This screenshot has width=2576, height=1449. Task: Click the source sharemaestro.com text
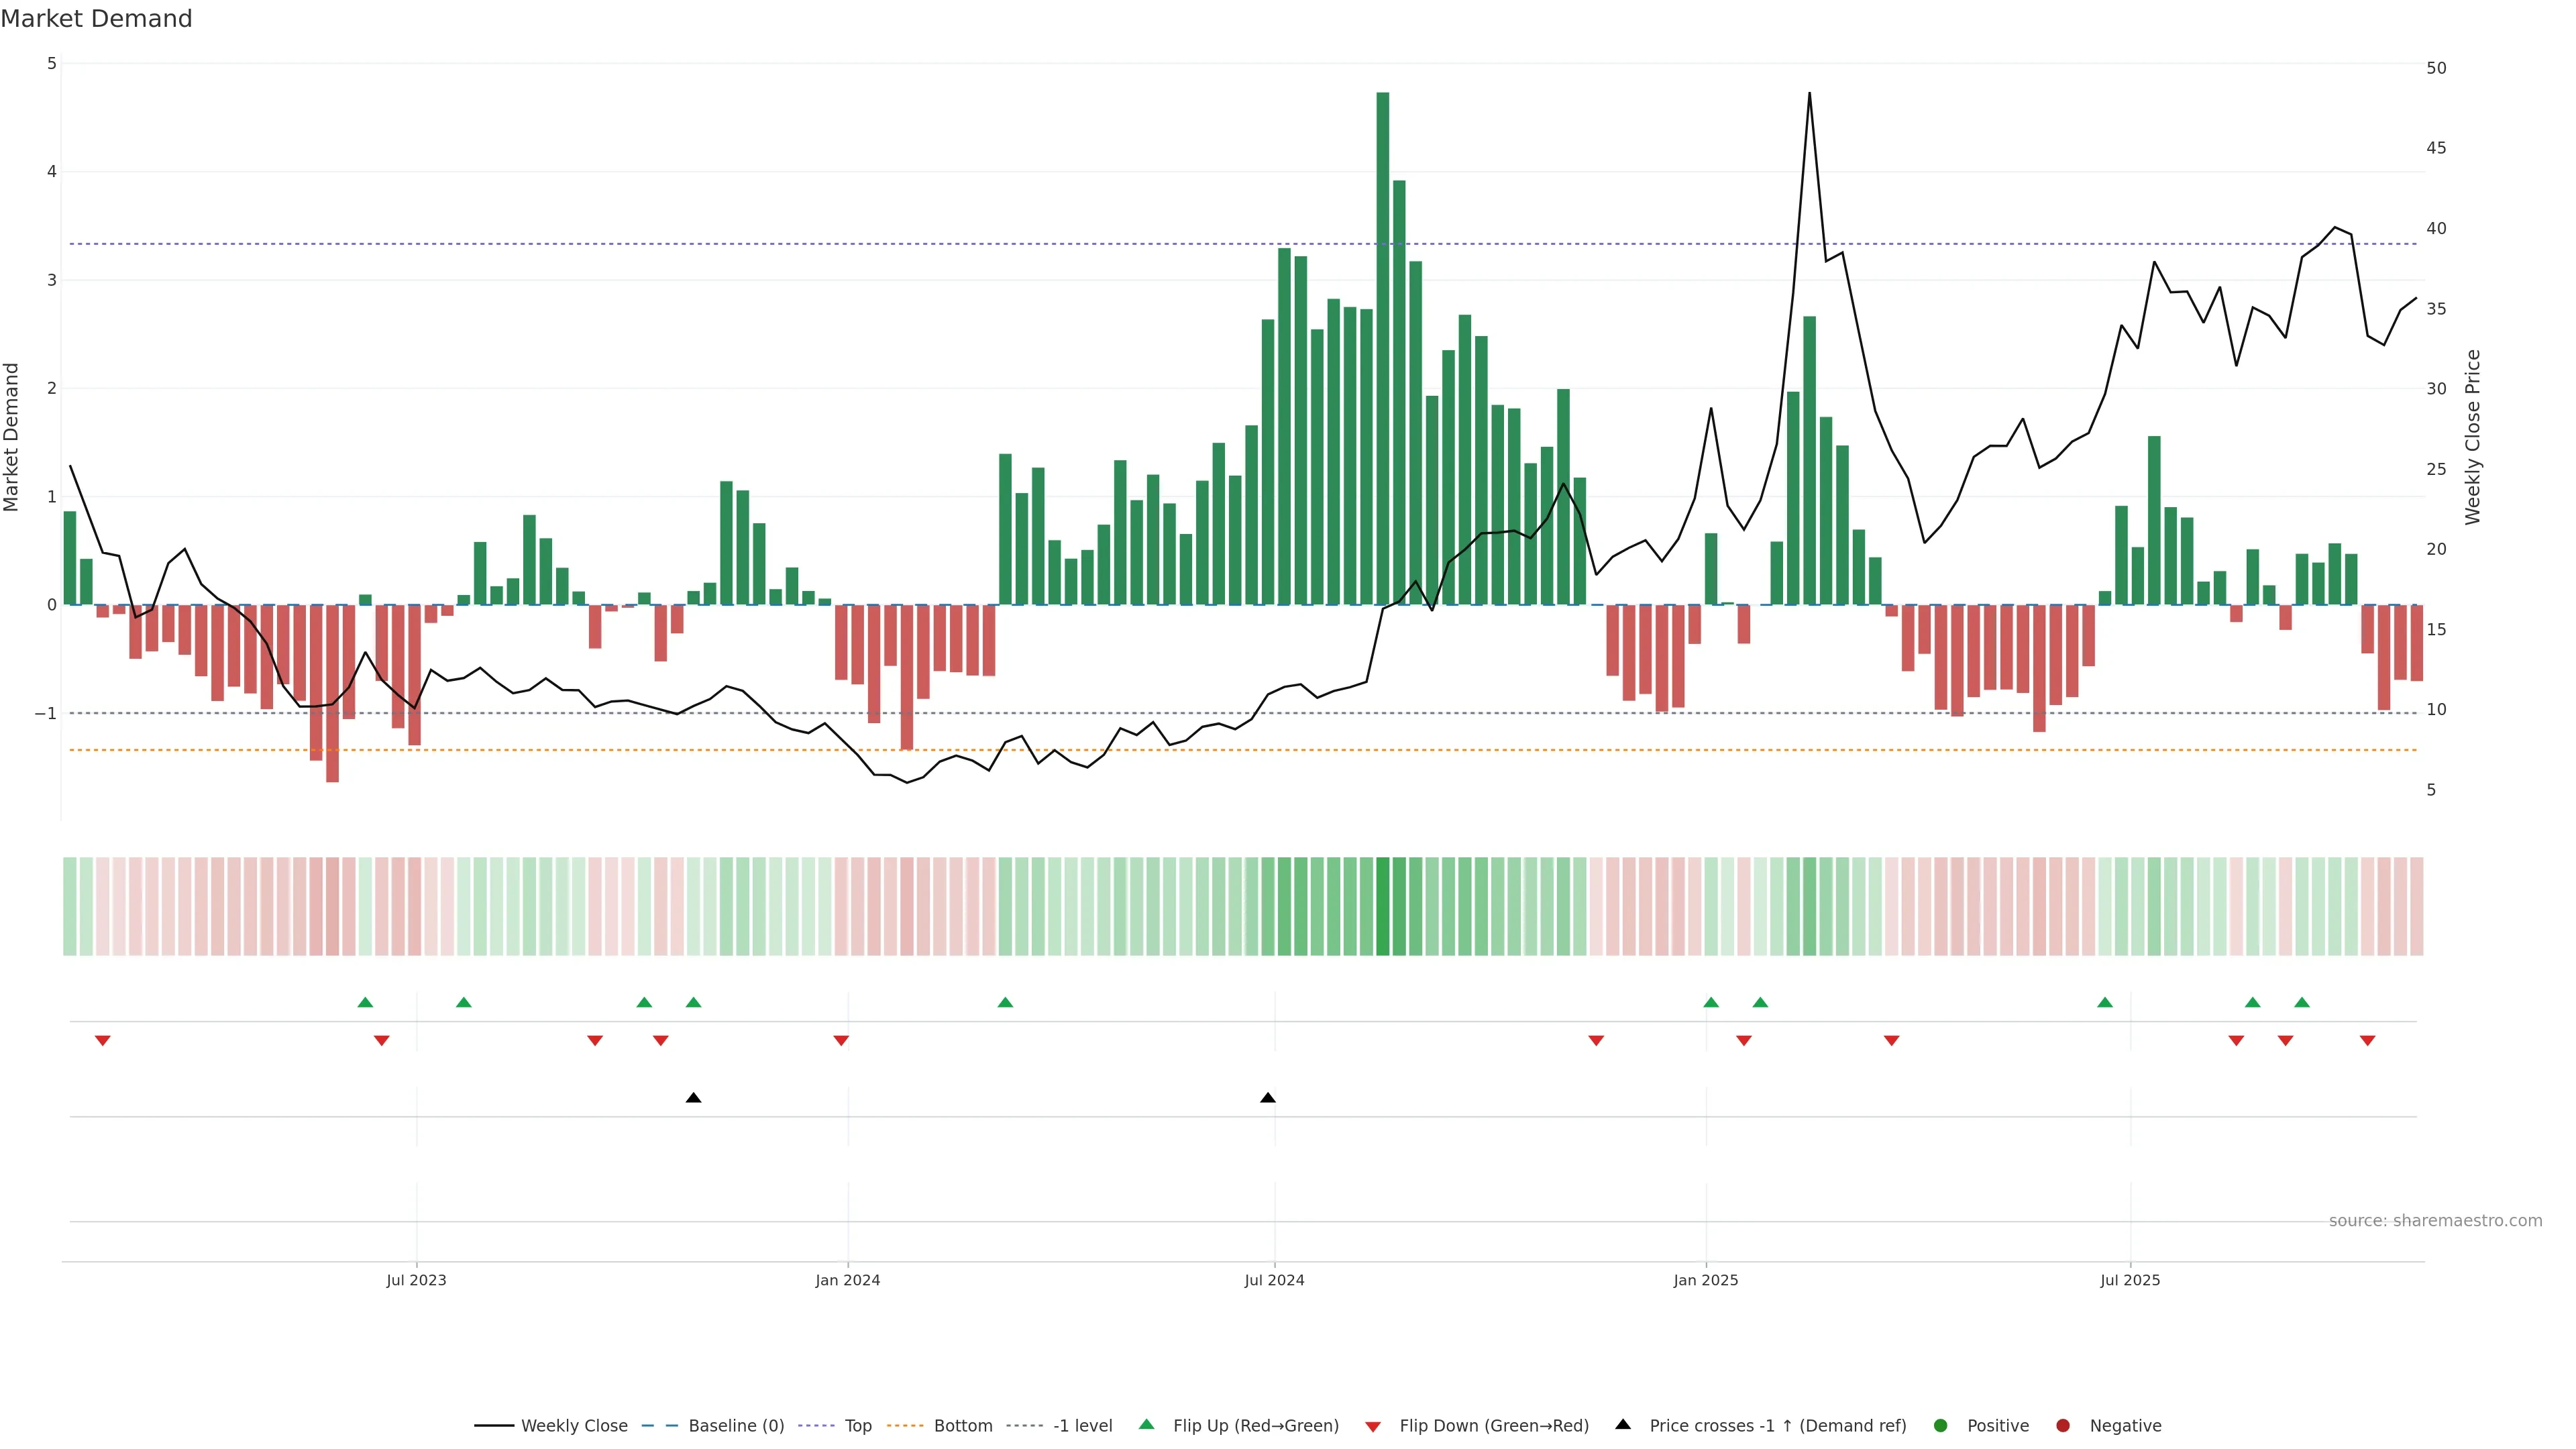point(2435,1221)
